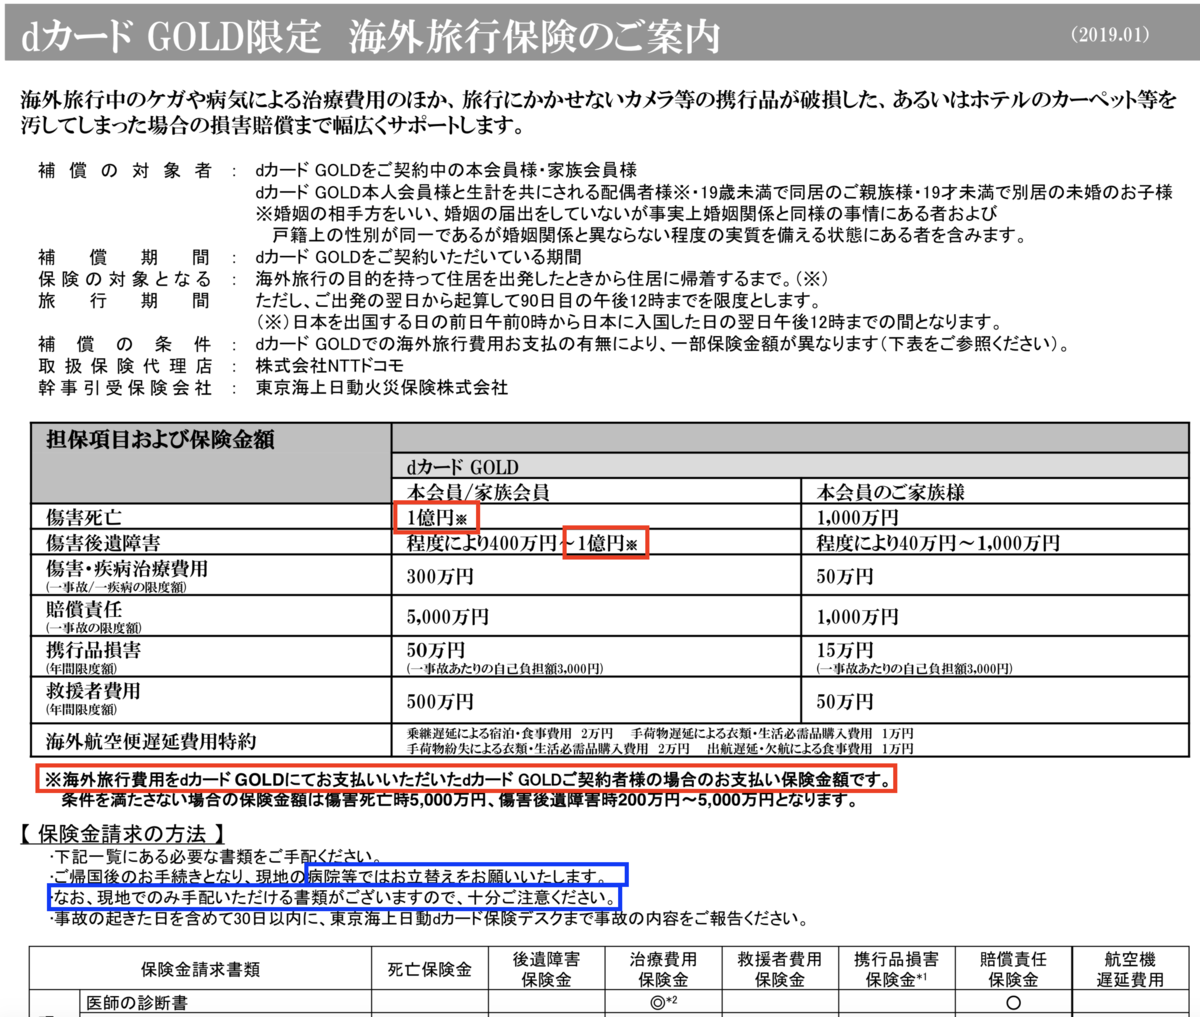Click the row label '傷害・疾病治療費用'
Viewport: 1200px width, 1017px height.
(127, 568)
